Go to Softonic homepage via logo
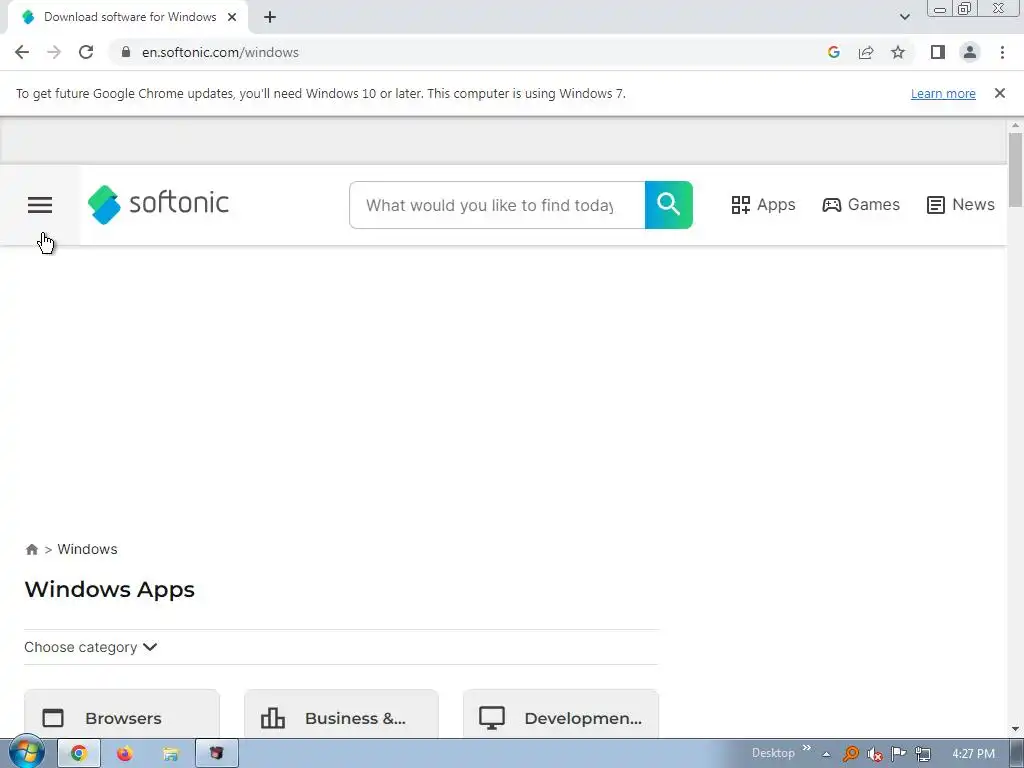Image resolution: width=1024 pixels, height=768 pixels. click(x=159, y=204)
